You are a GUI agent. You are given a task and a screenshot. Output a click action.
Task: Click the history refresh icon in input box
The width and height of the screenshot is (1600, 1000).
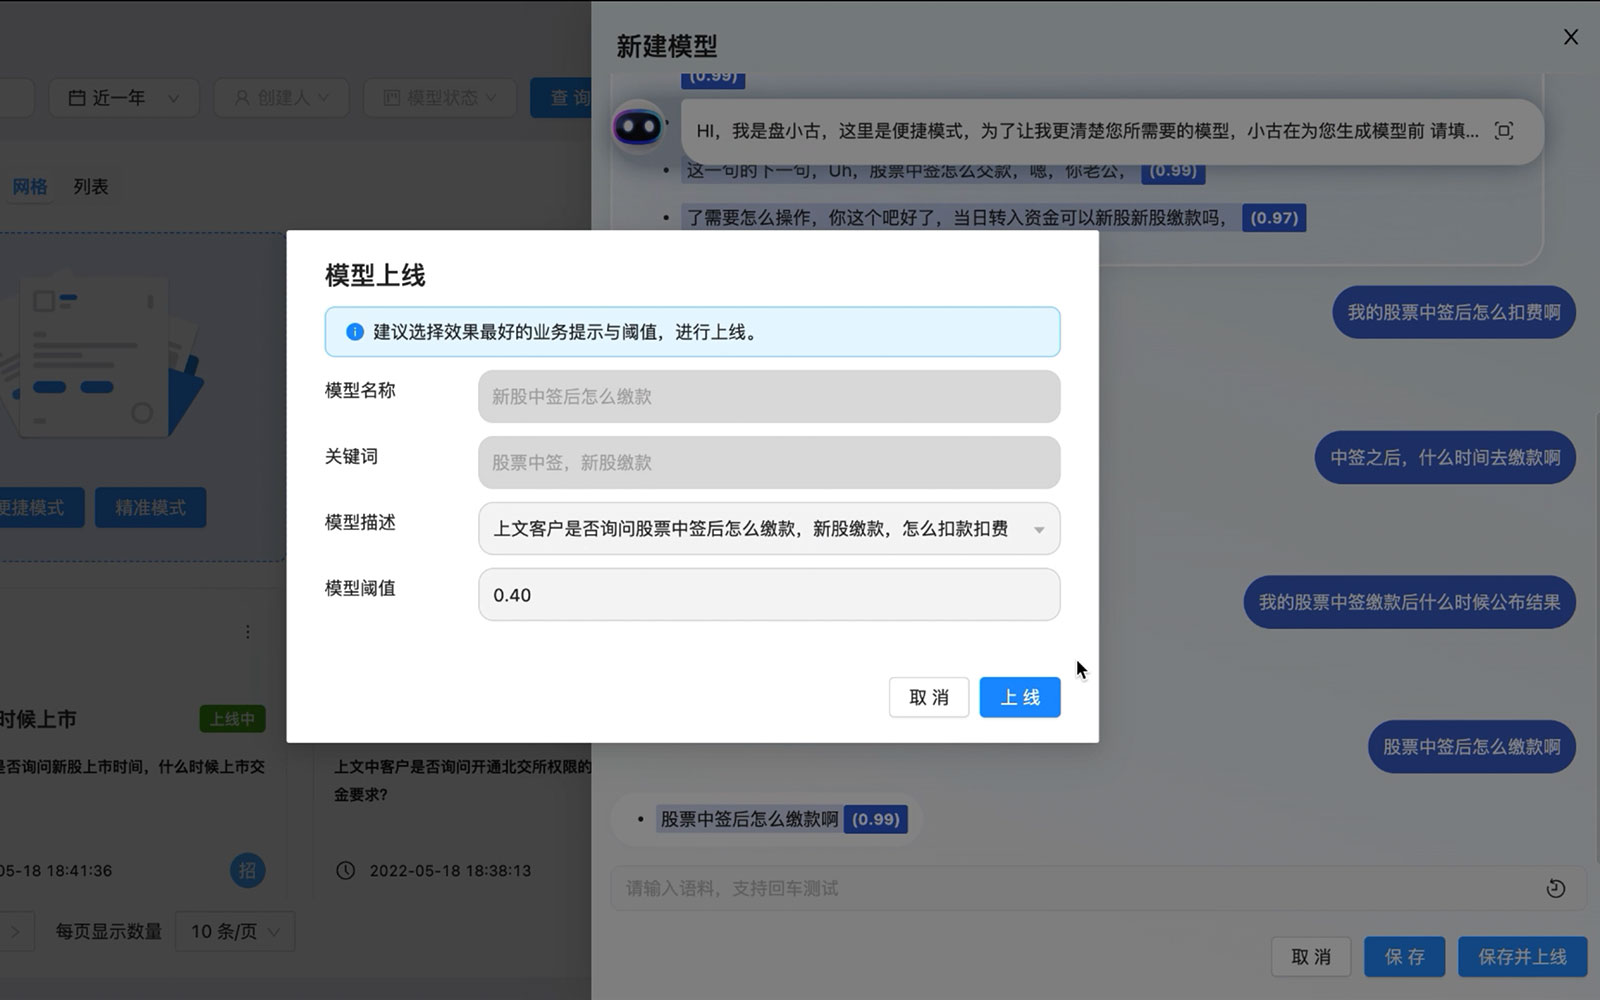coord(1555,888)
